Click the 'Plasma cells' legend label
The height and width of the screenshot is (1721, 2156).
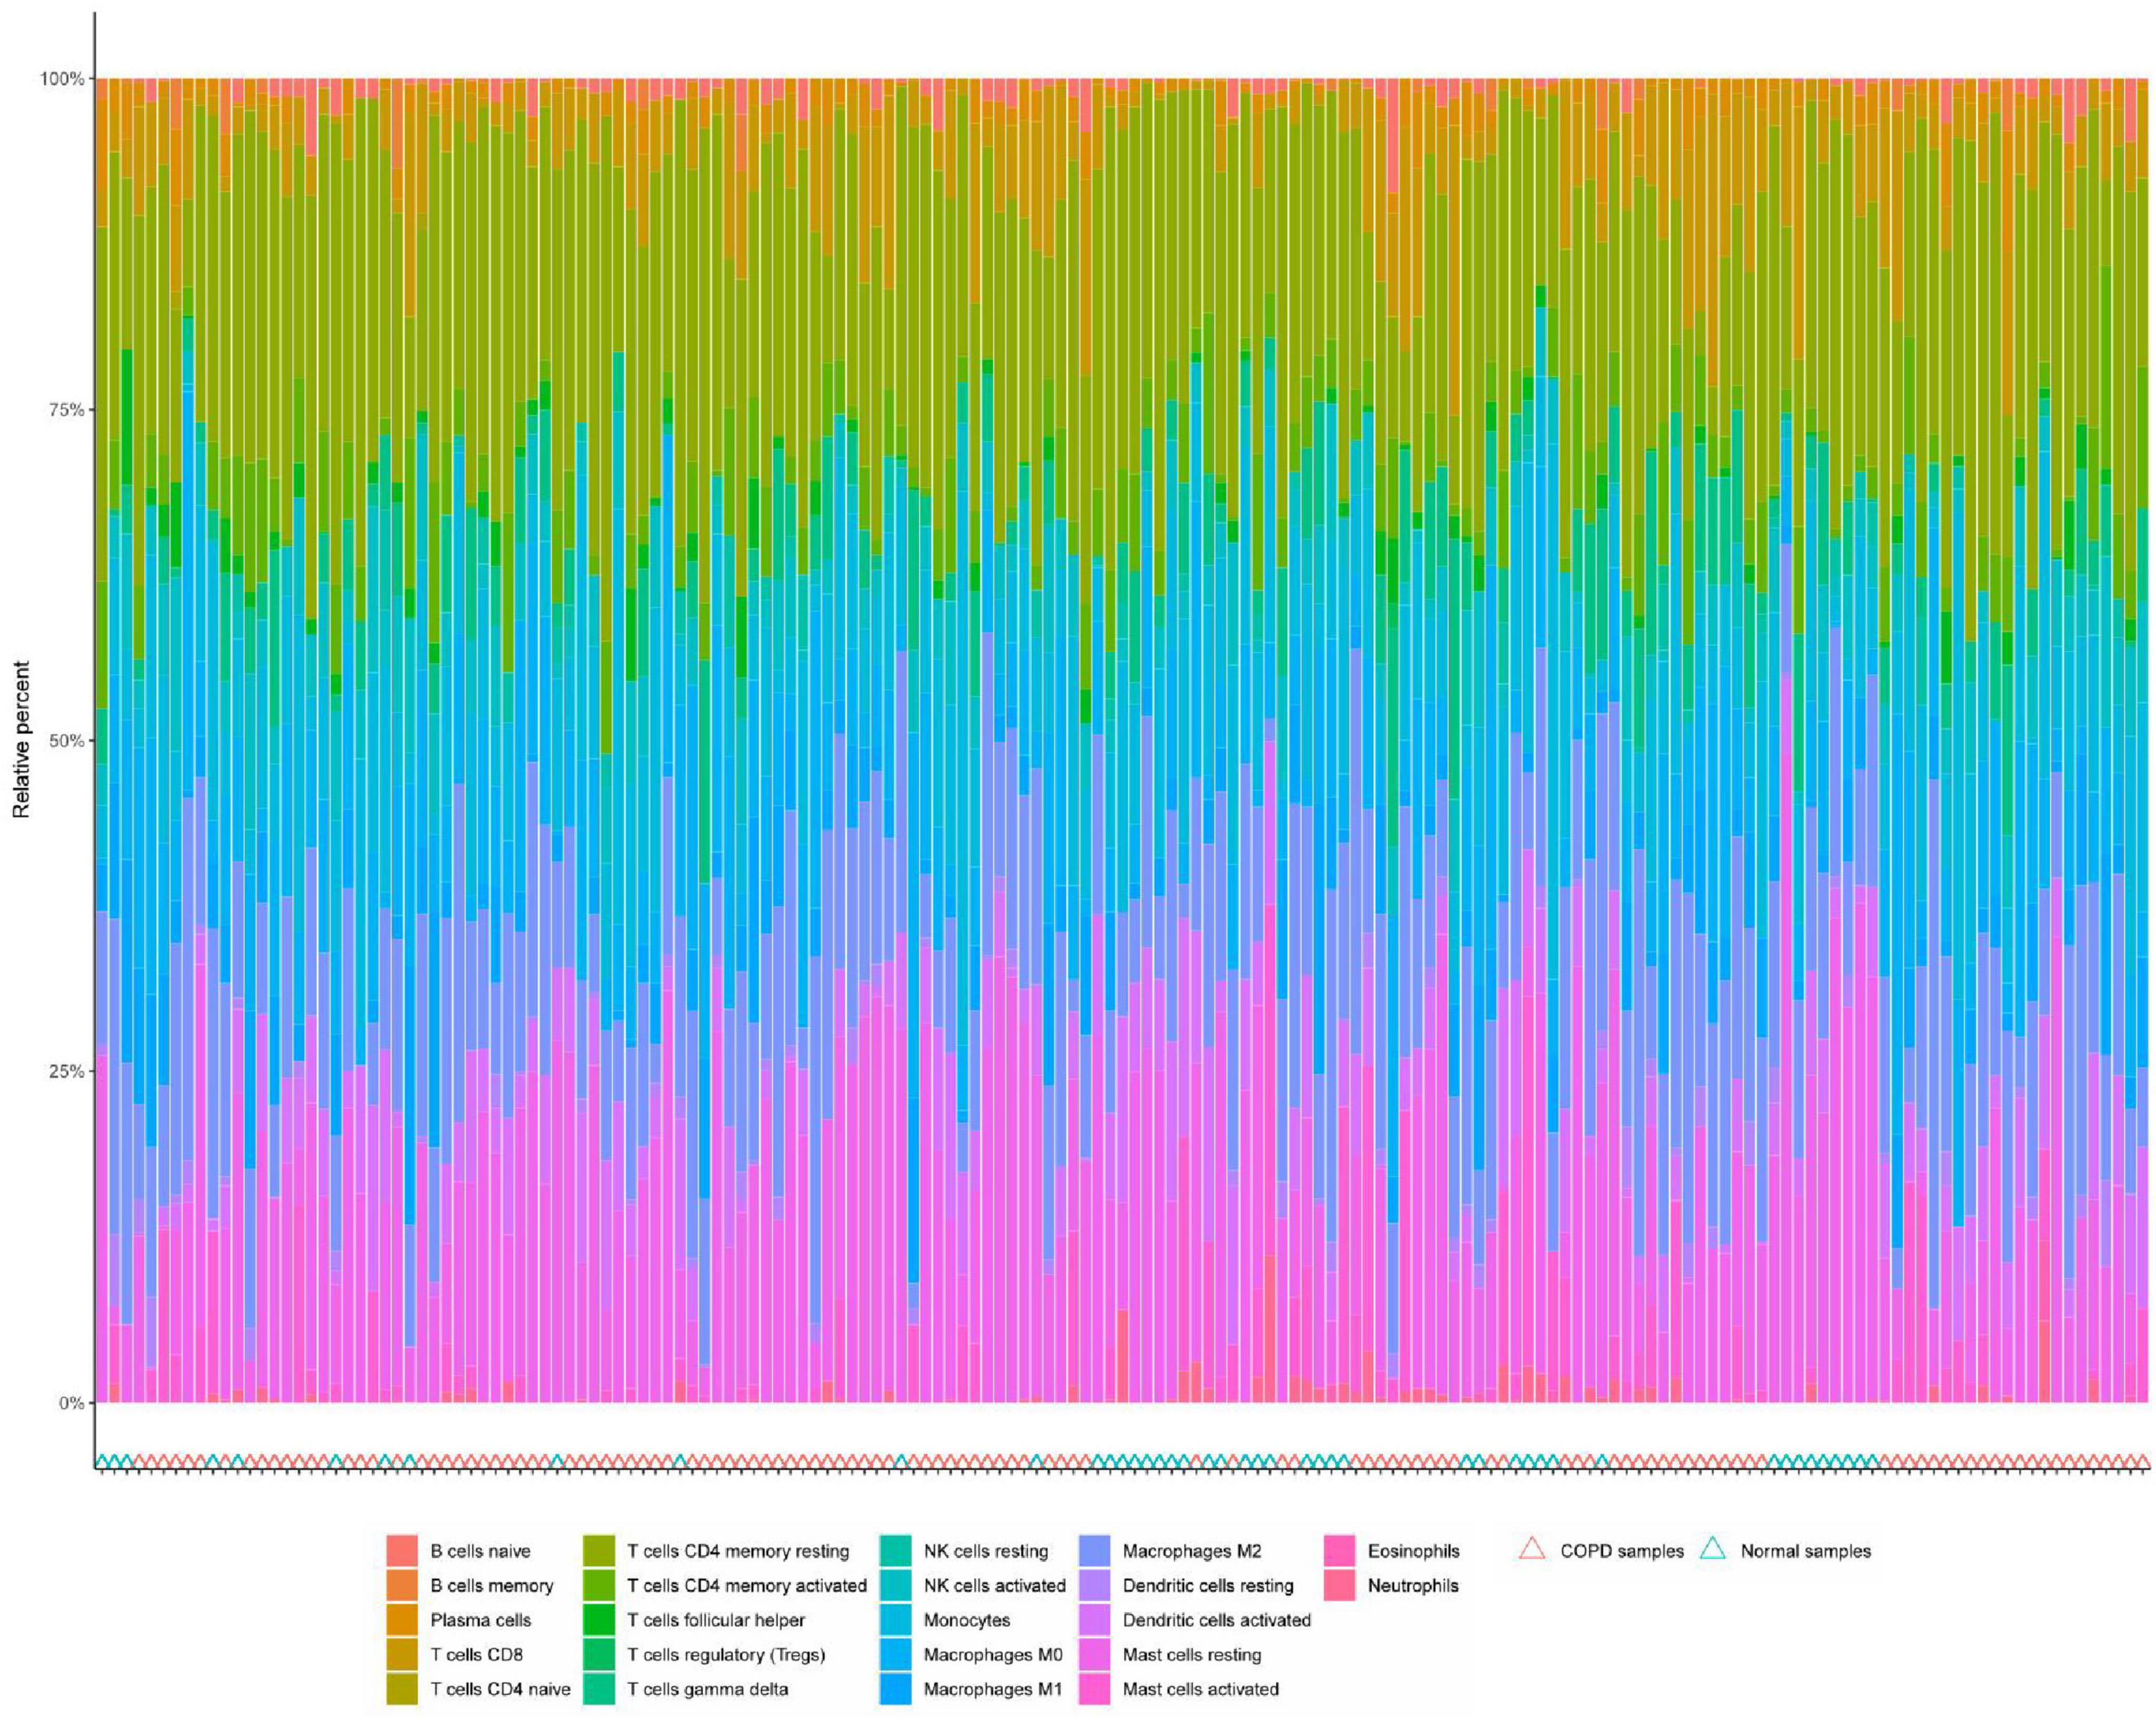[480, 1620]
